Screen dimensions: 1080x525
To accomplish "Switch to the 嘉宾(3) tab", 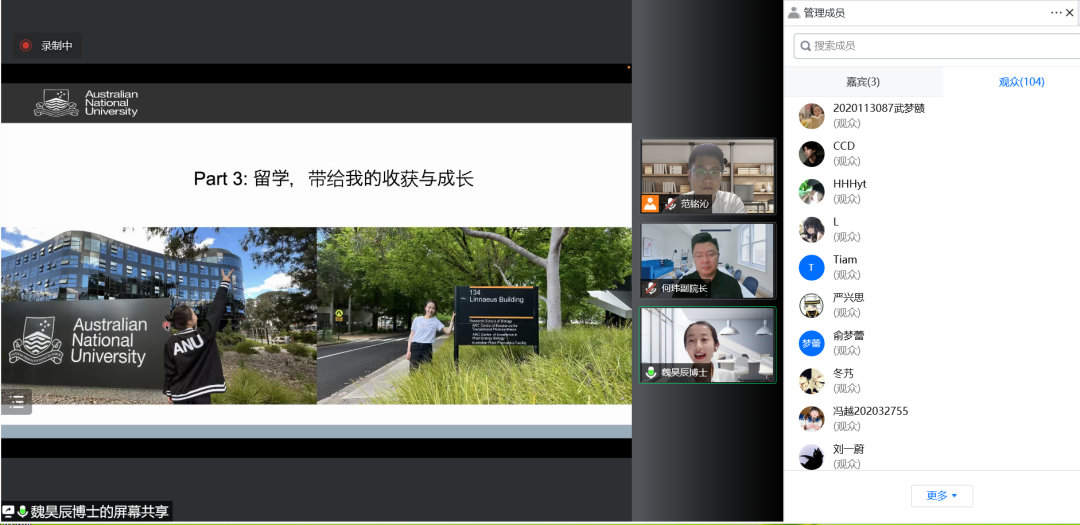I will tap(863, 82).
